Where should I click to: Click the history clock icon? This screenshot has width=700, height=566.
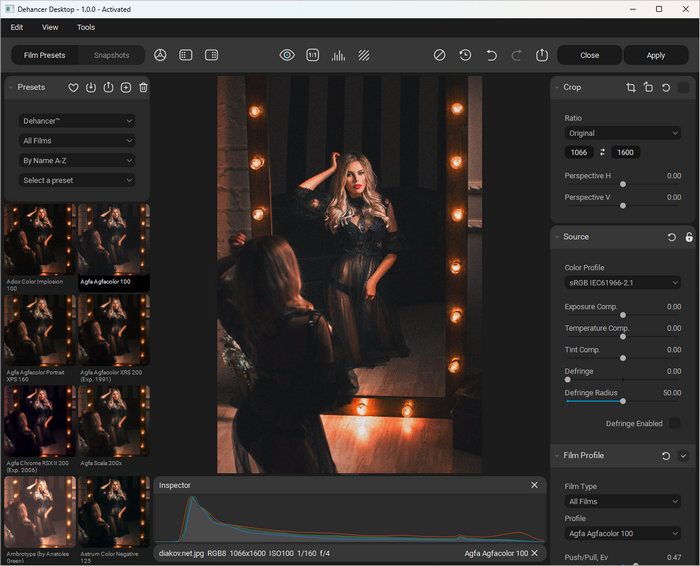pyautogui.click(x=466, y=55)
